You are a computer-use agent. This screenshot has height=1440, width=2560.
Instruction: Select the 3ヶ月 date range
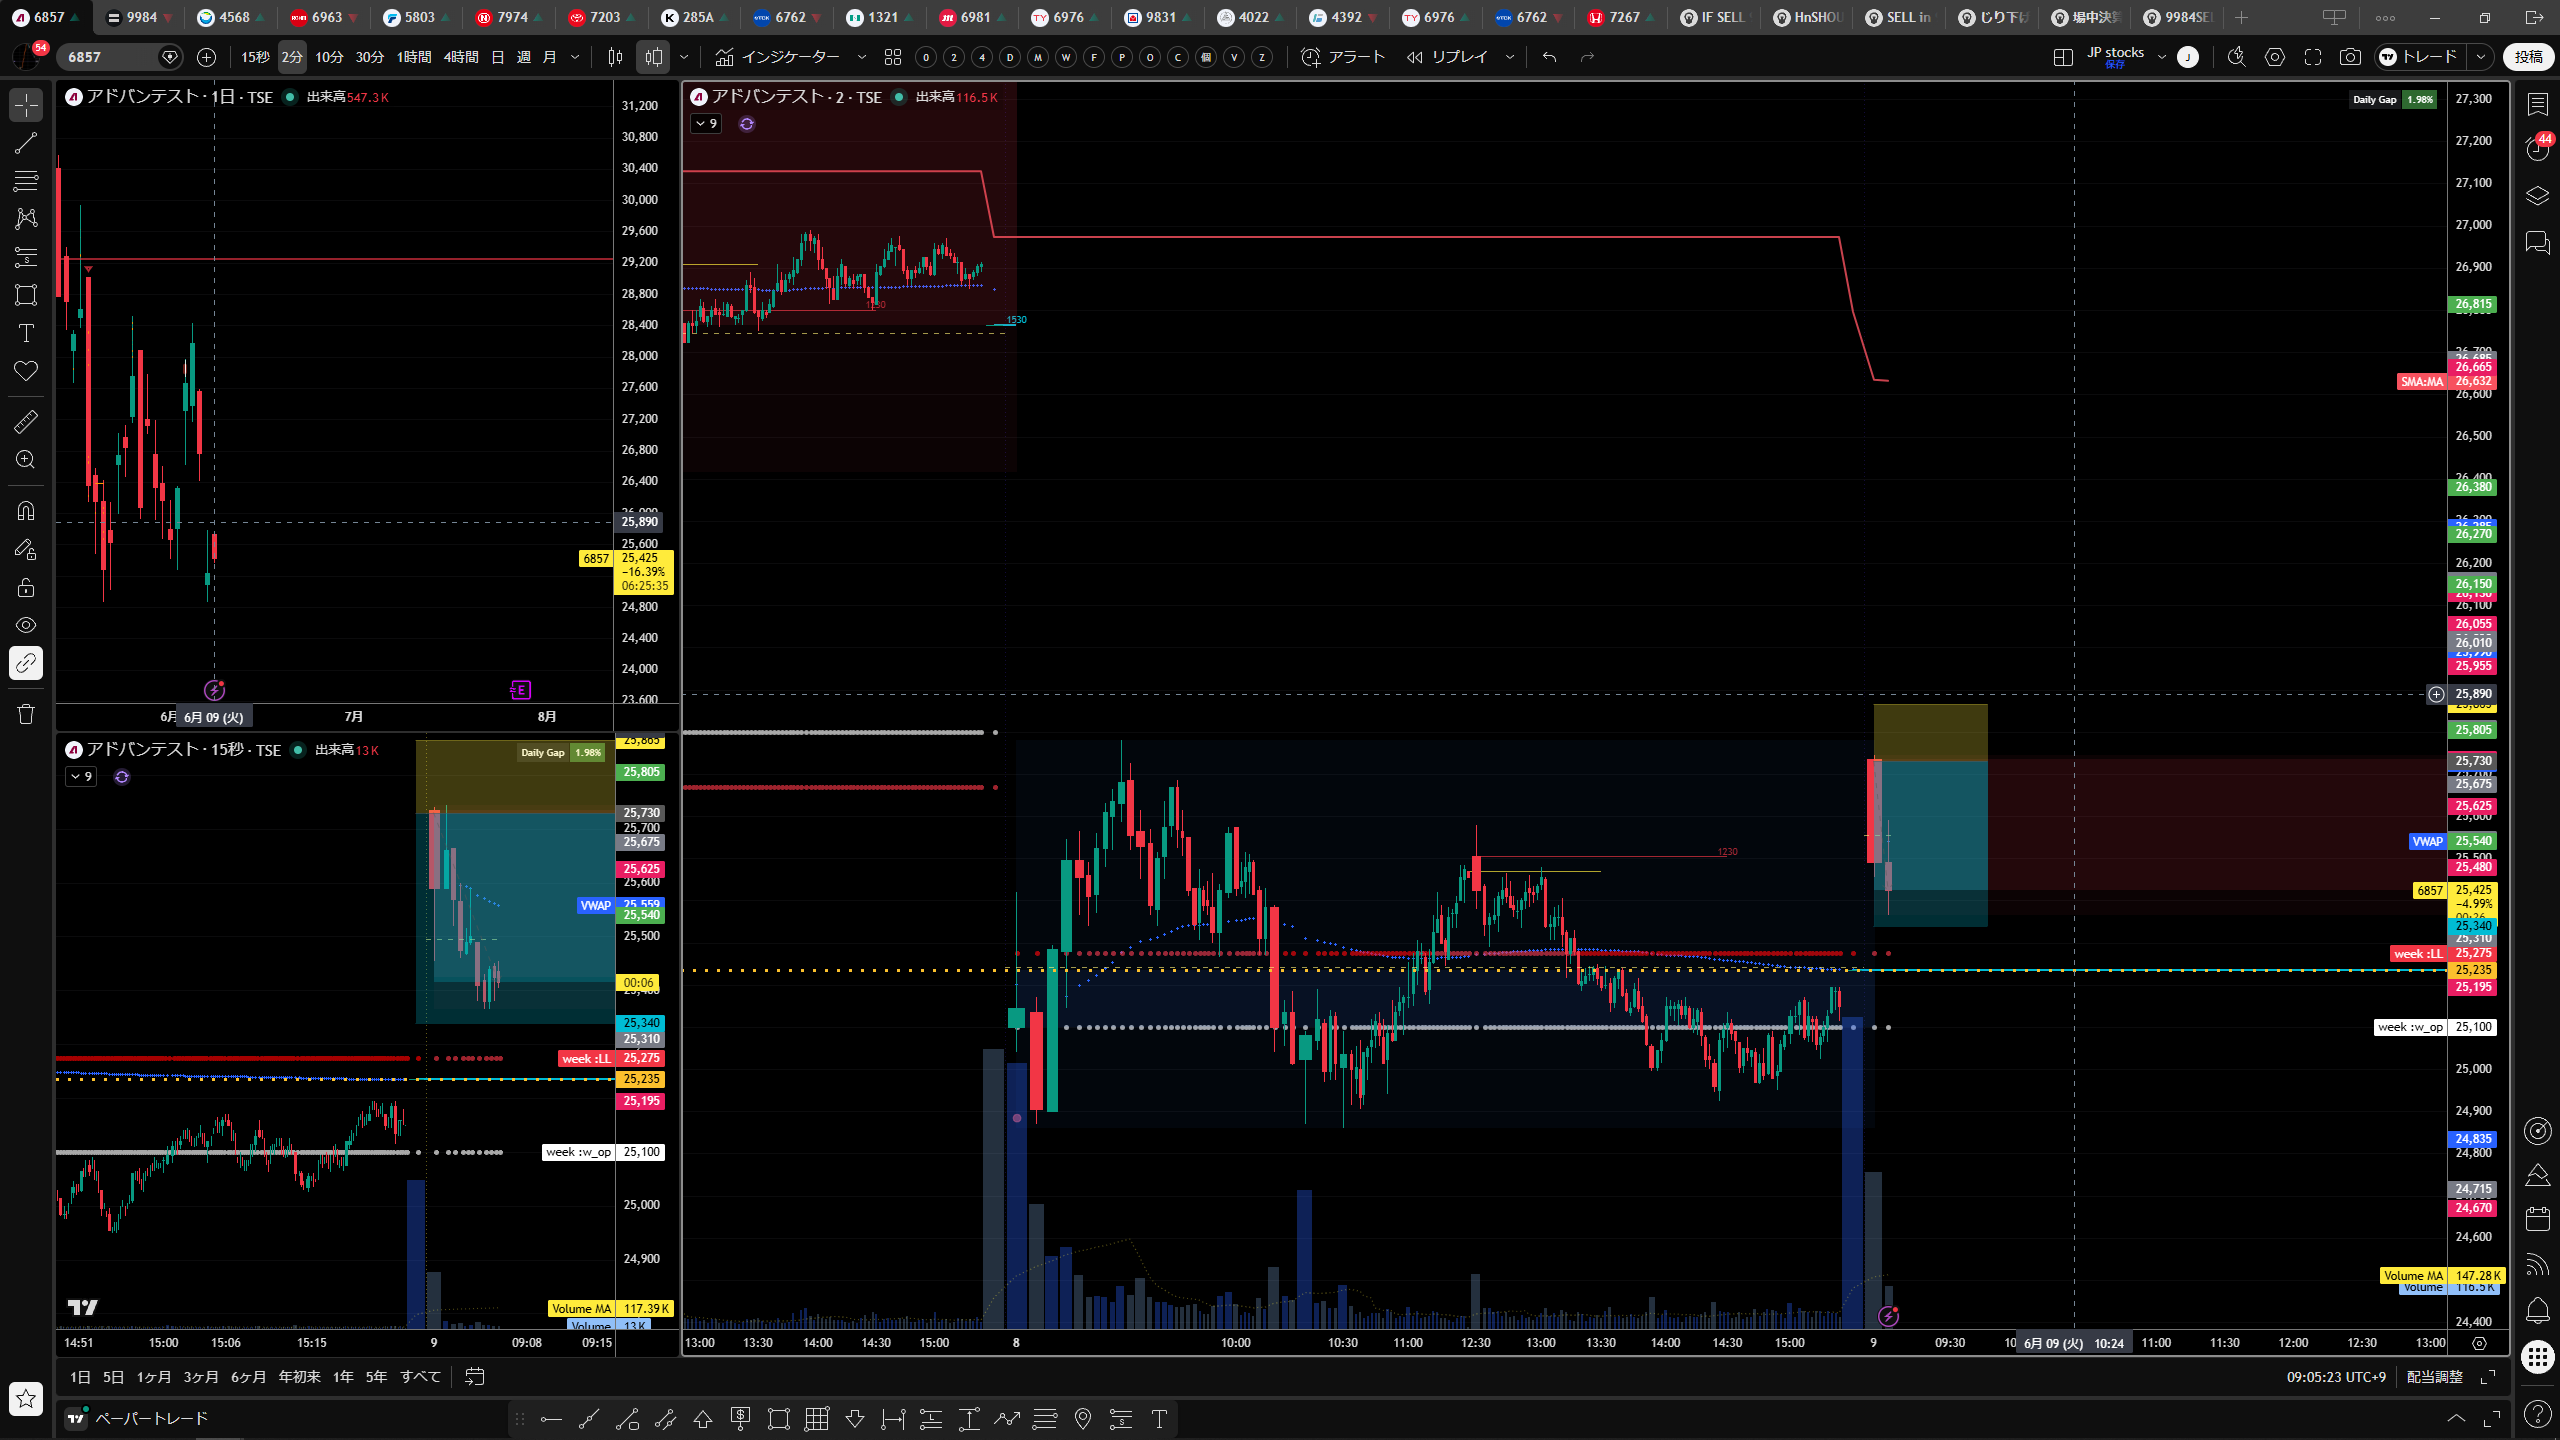pos(200,1377)
